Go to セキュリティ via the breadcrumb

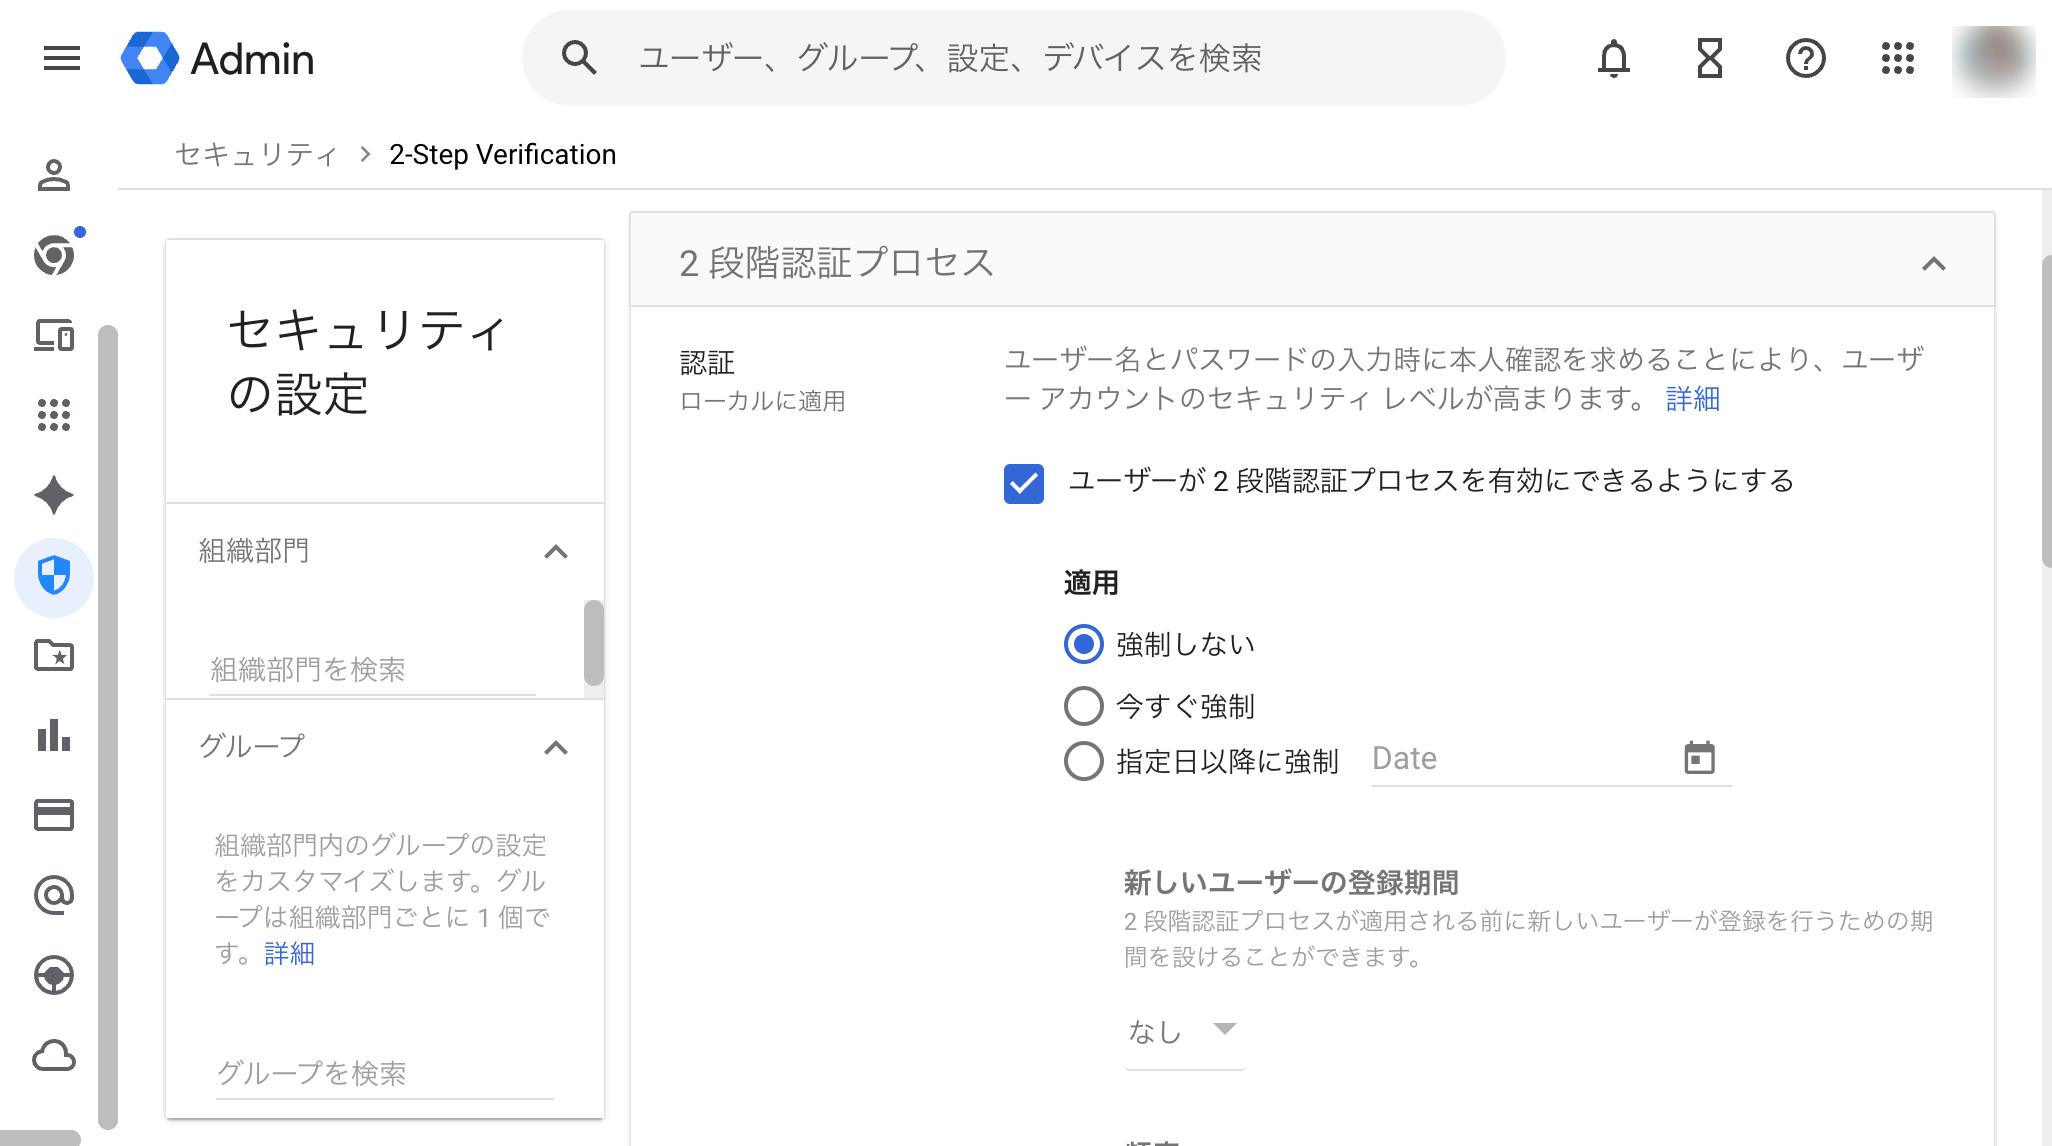pyautogui.click(x=256, y=154)
